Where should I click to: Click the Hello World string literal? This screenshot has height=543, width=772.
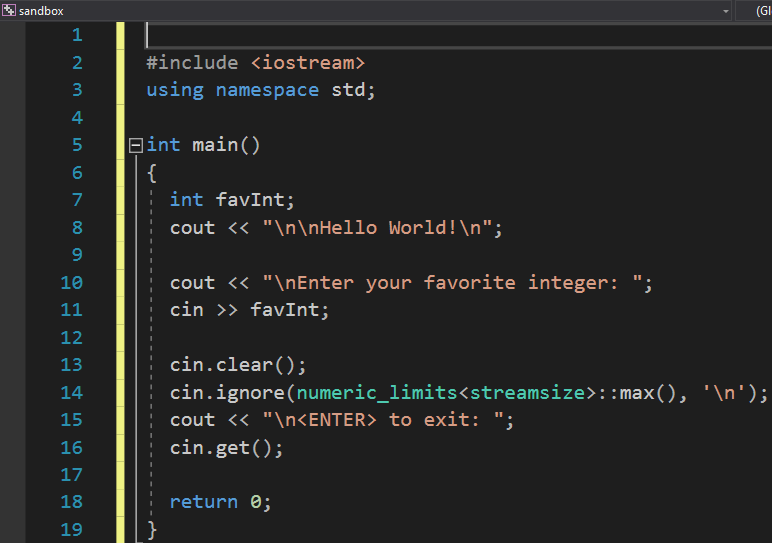382,228
